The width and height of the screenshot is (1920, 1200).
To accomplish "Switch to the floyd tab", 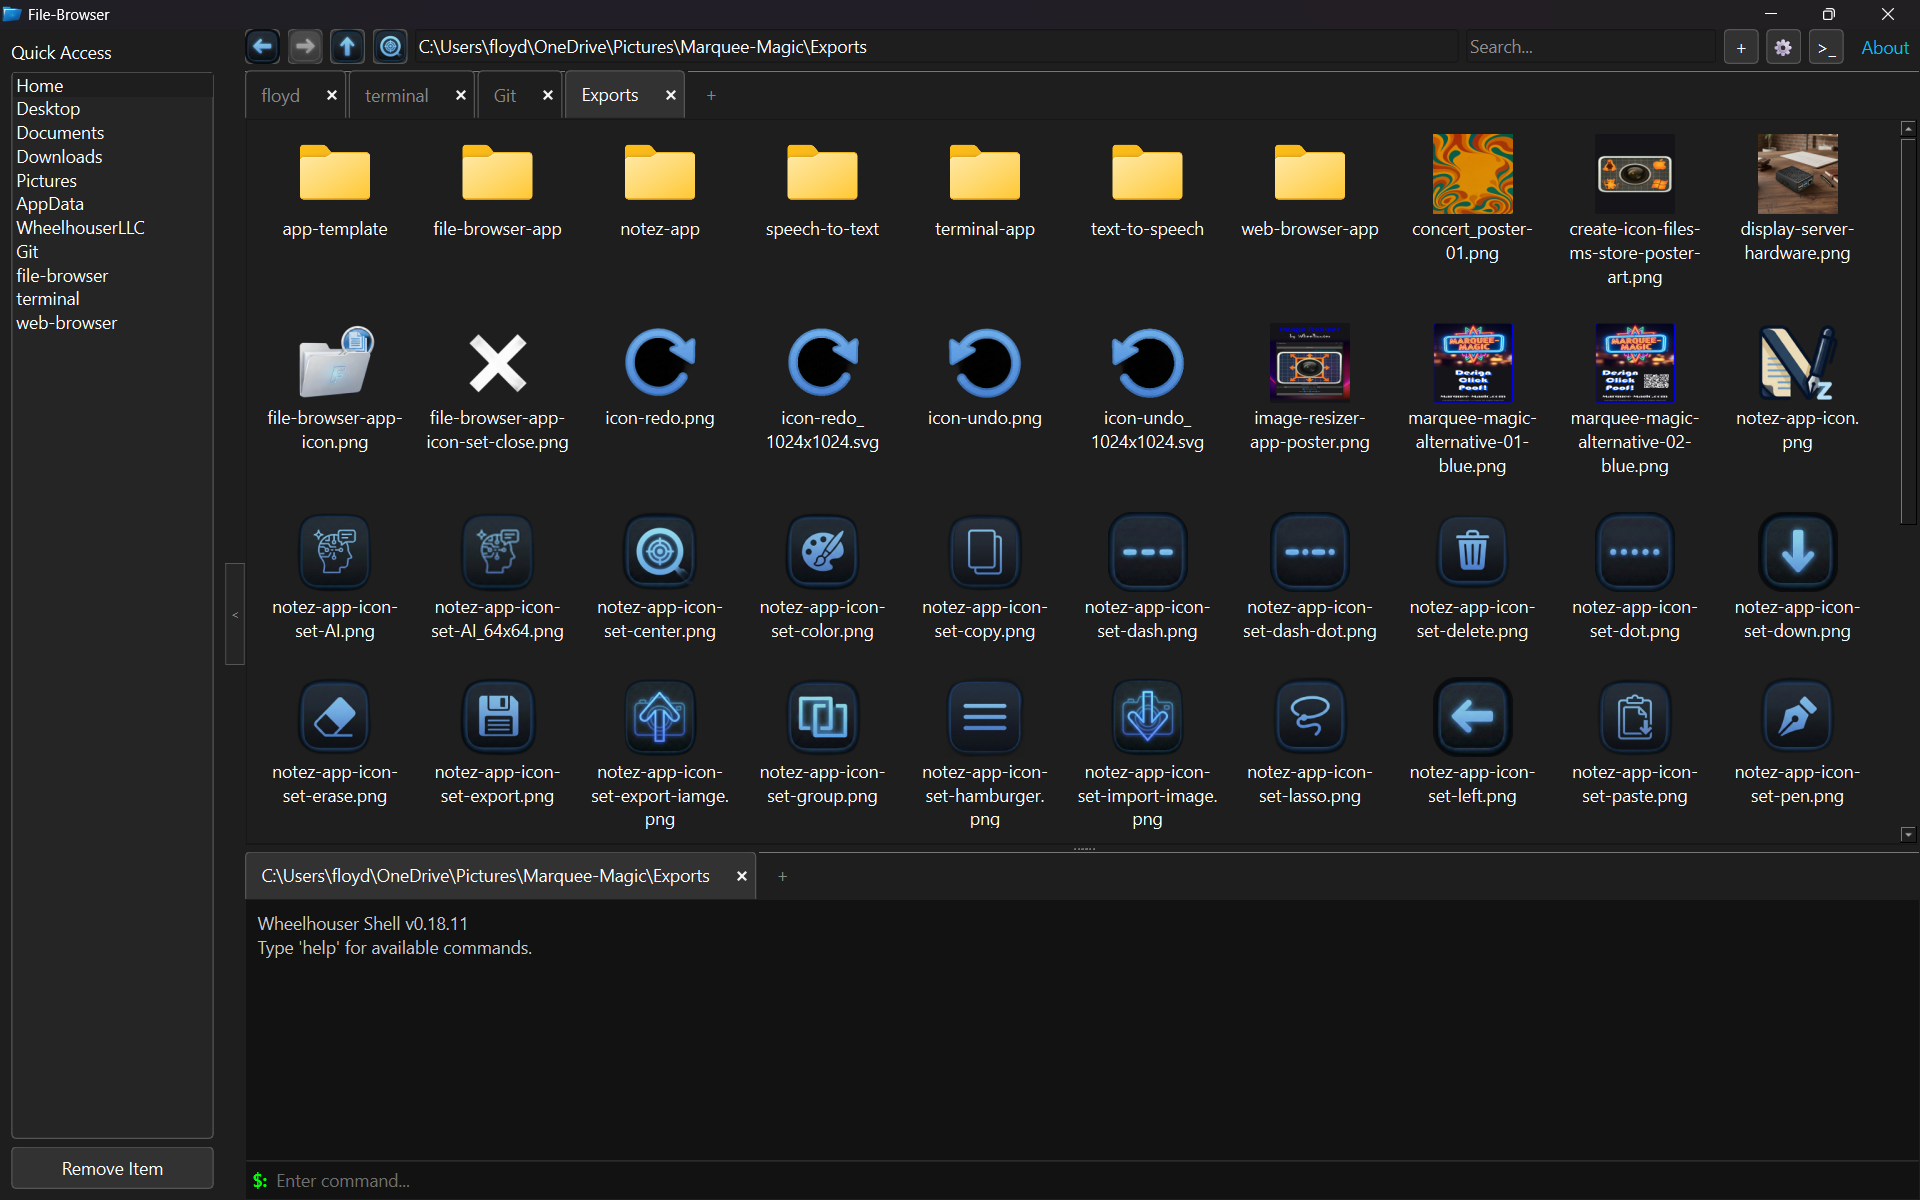I will coord(281,95).
